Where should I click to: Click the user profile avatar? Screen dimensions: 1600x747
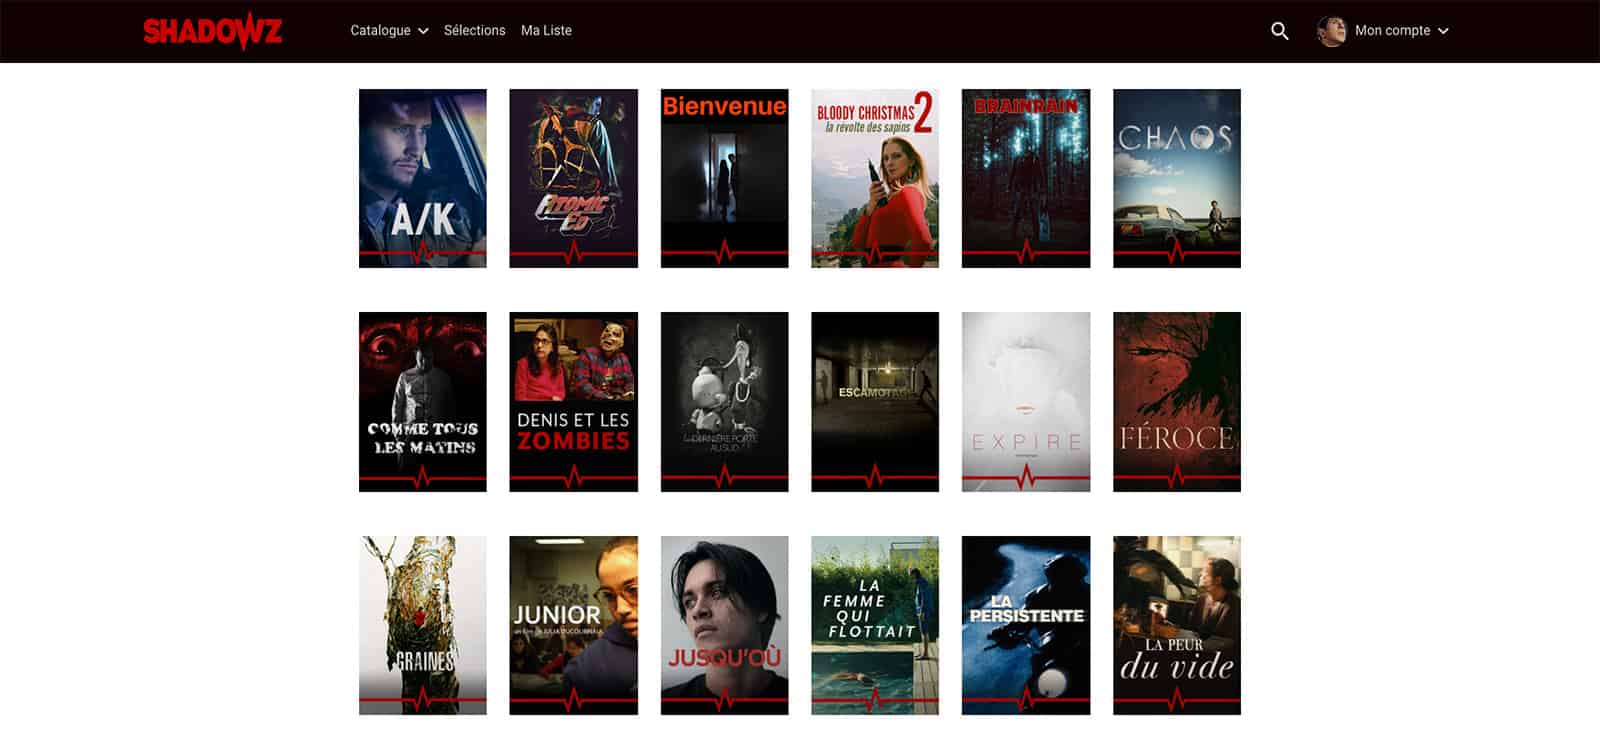click(x=1331, y=31)
